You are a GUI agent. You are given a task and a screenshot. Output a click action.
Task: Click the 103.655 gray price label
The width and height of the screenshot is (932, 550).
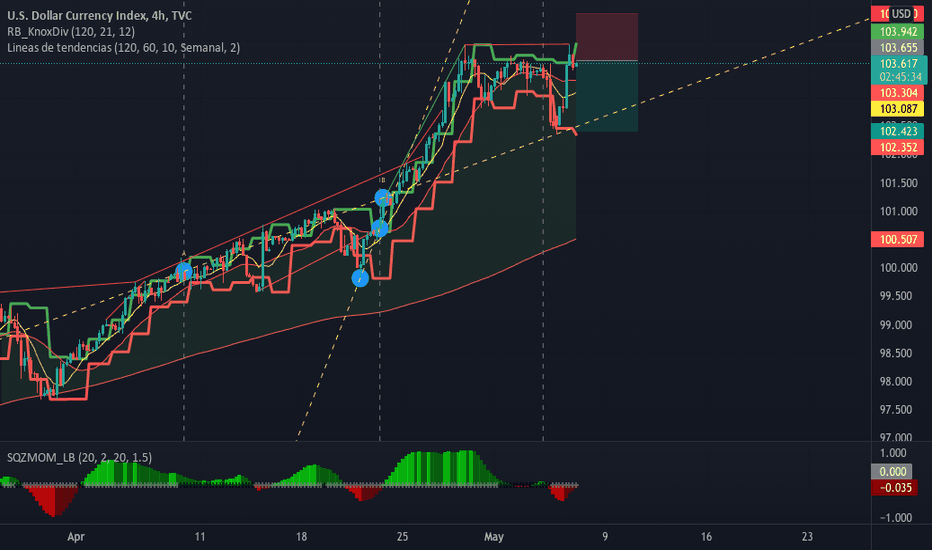(x=898, y=48)
